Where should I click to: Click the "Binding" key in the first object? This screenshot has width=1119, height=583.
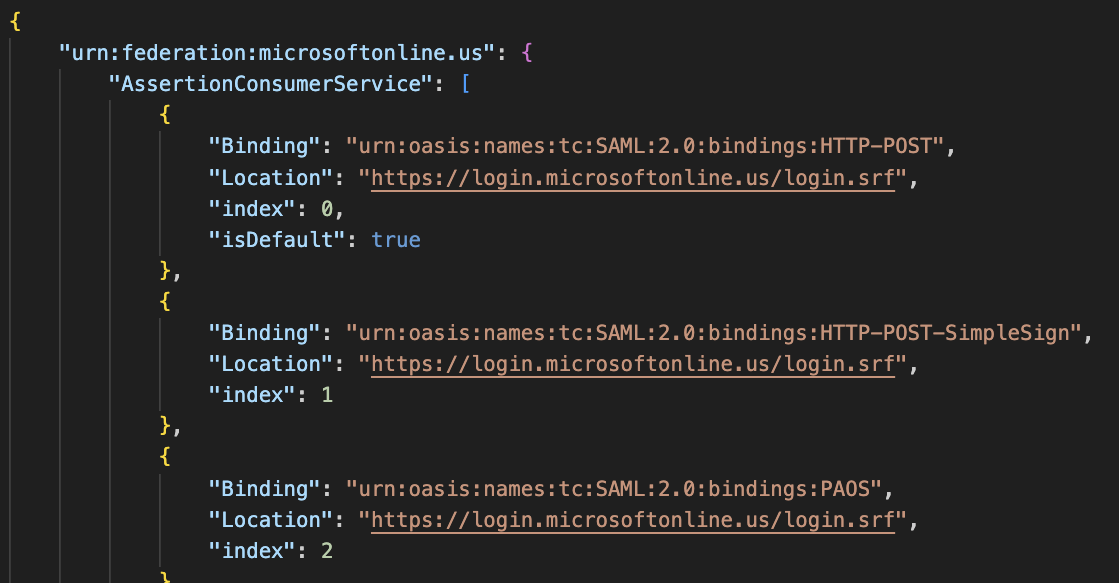point(260,146)
